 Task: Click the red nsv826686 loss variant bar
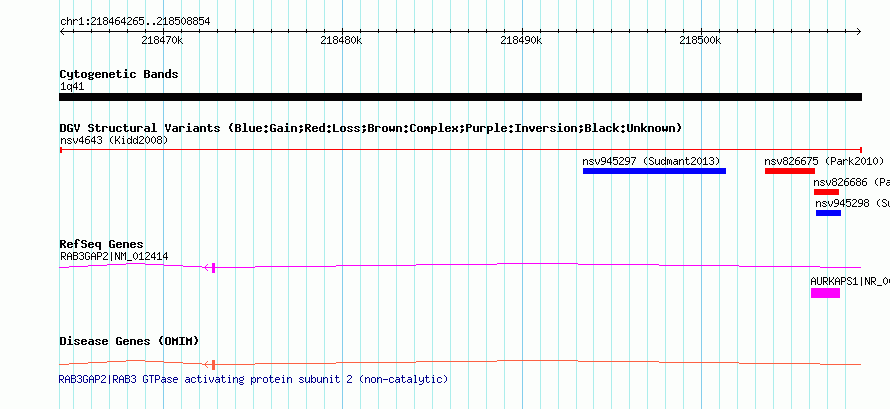pyautogui.click(x=826, y=192)
